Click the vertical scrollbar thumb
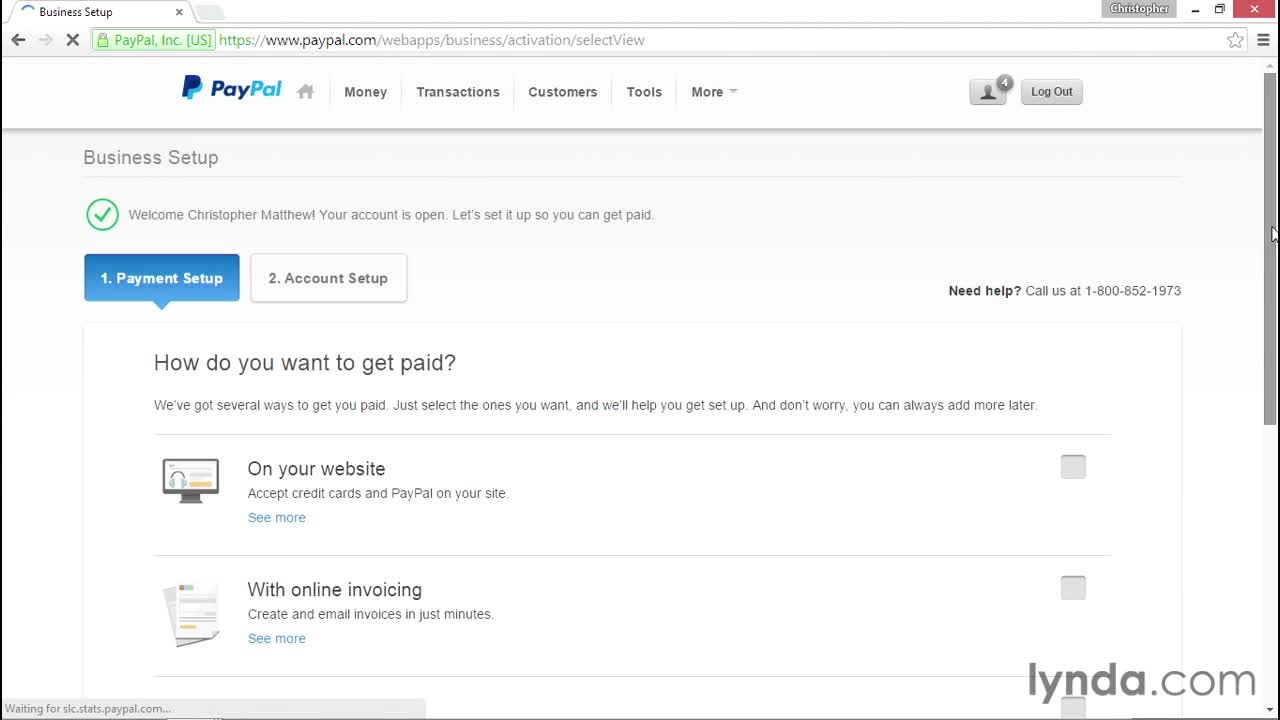 point(1270,250)
